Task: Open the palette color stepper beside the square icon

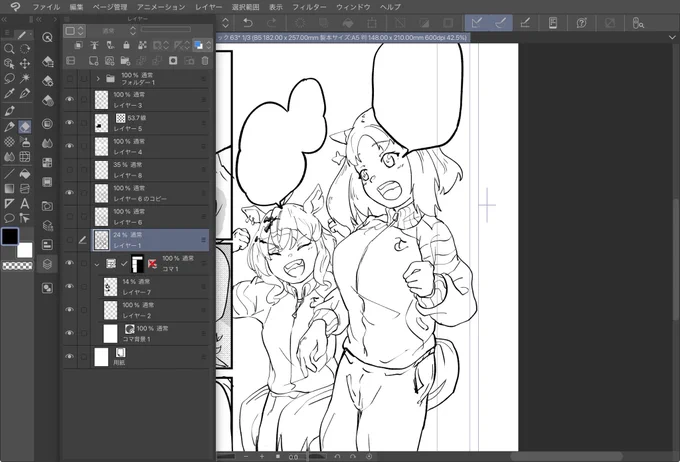Action: [80, 30]
